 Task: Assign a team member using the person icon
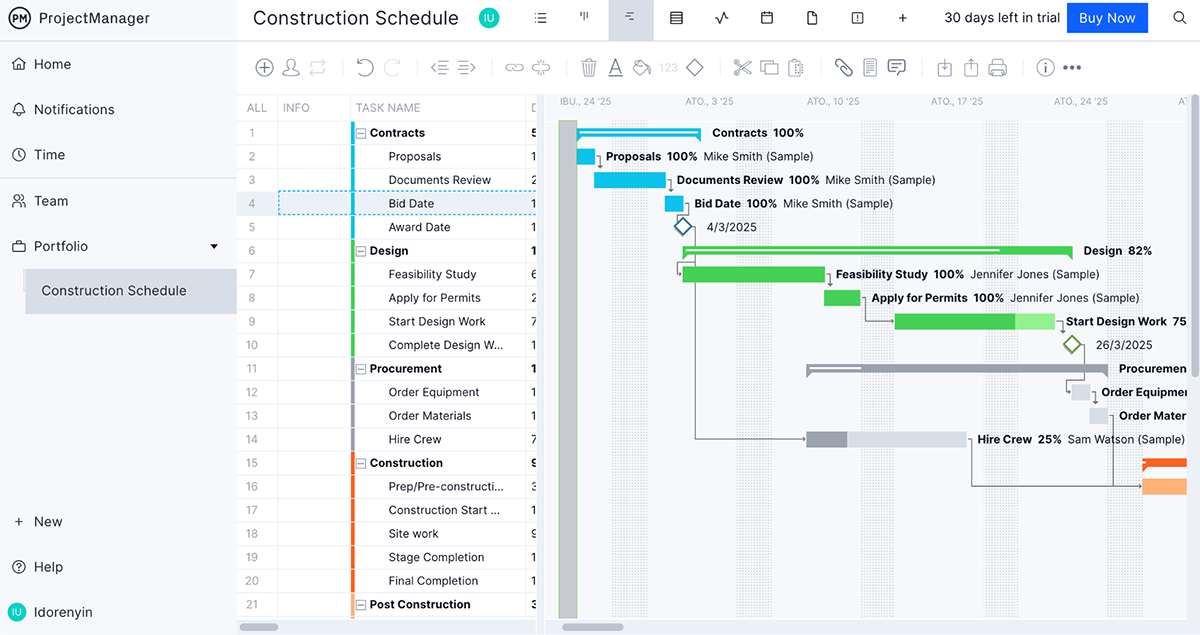pyautogui.click(x=289, y=67)
